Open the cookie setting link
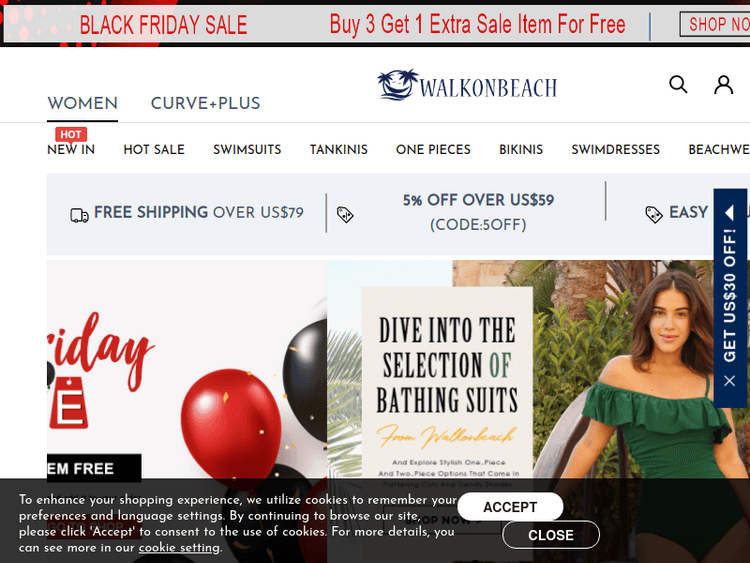Screen dimensions: 750x563 179,548
